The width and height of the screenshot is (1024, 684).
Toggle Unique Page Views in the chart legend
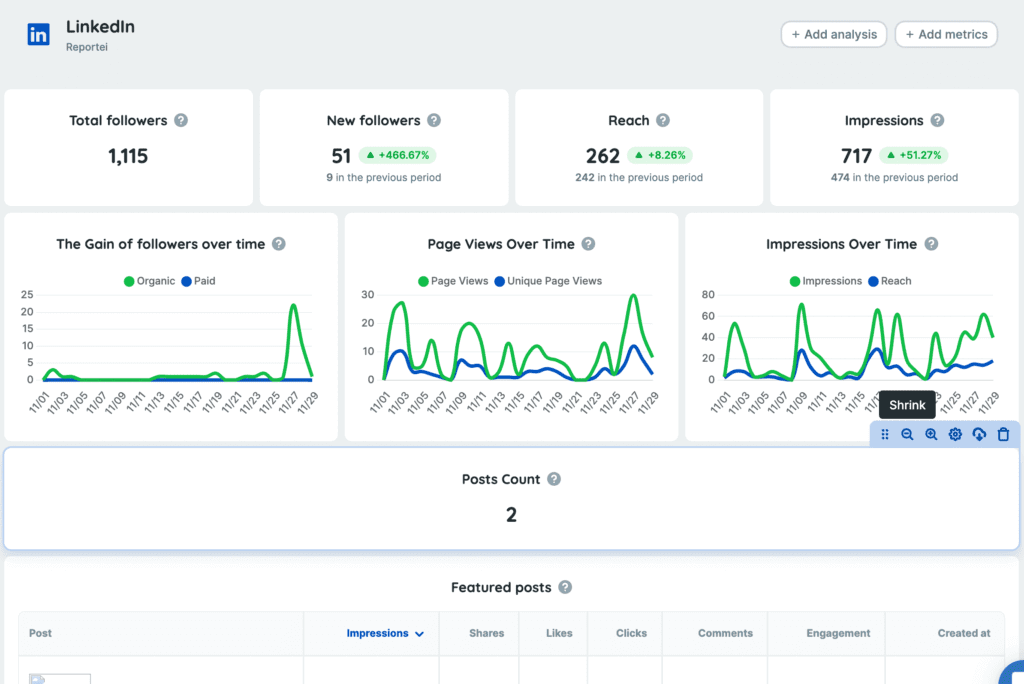pos(548,281)
